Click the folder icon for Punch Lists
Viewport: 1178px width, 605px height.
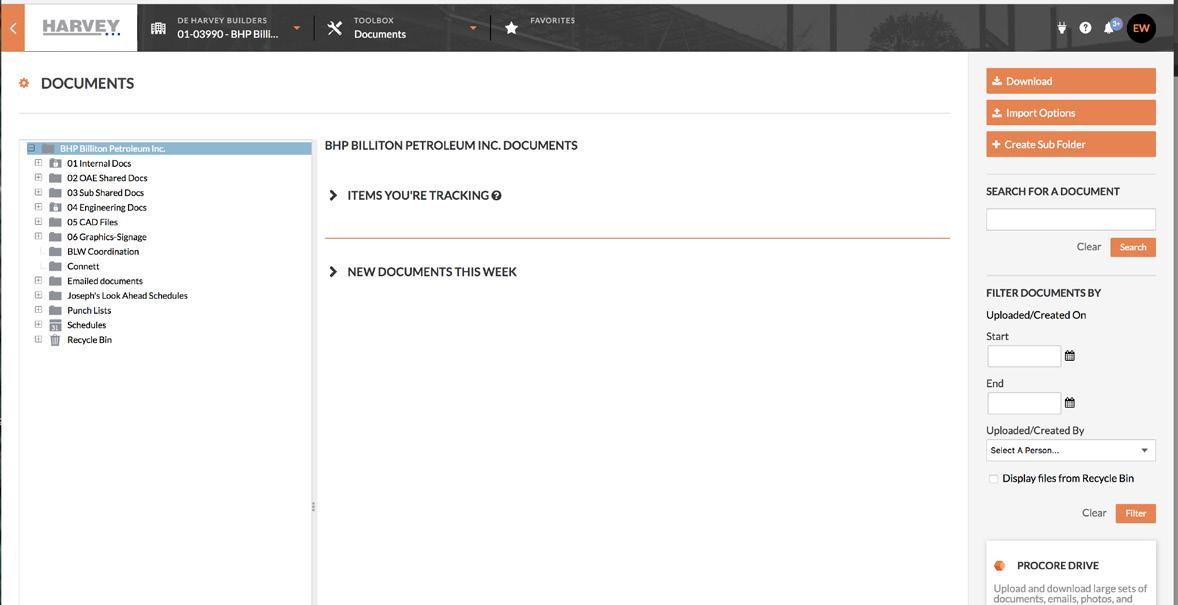click(x=55, y=310)
